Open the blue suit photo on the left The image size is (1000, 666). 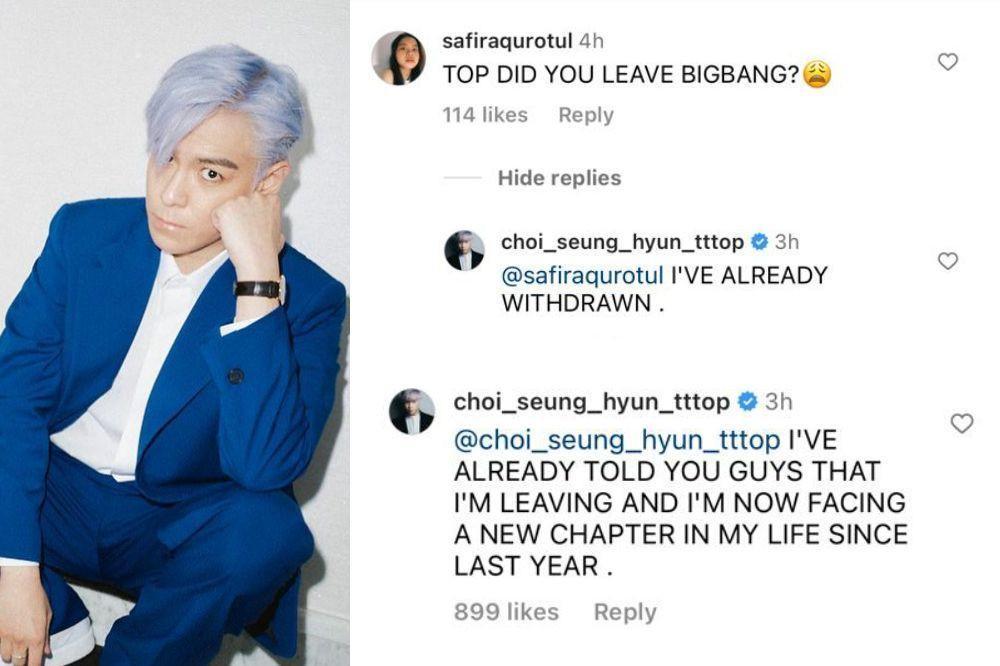pos(175,333)
